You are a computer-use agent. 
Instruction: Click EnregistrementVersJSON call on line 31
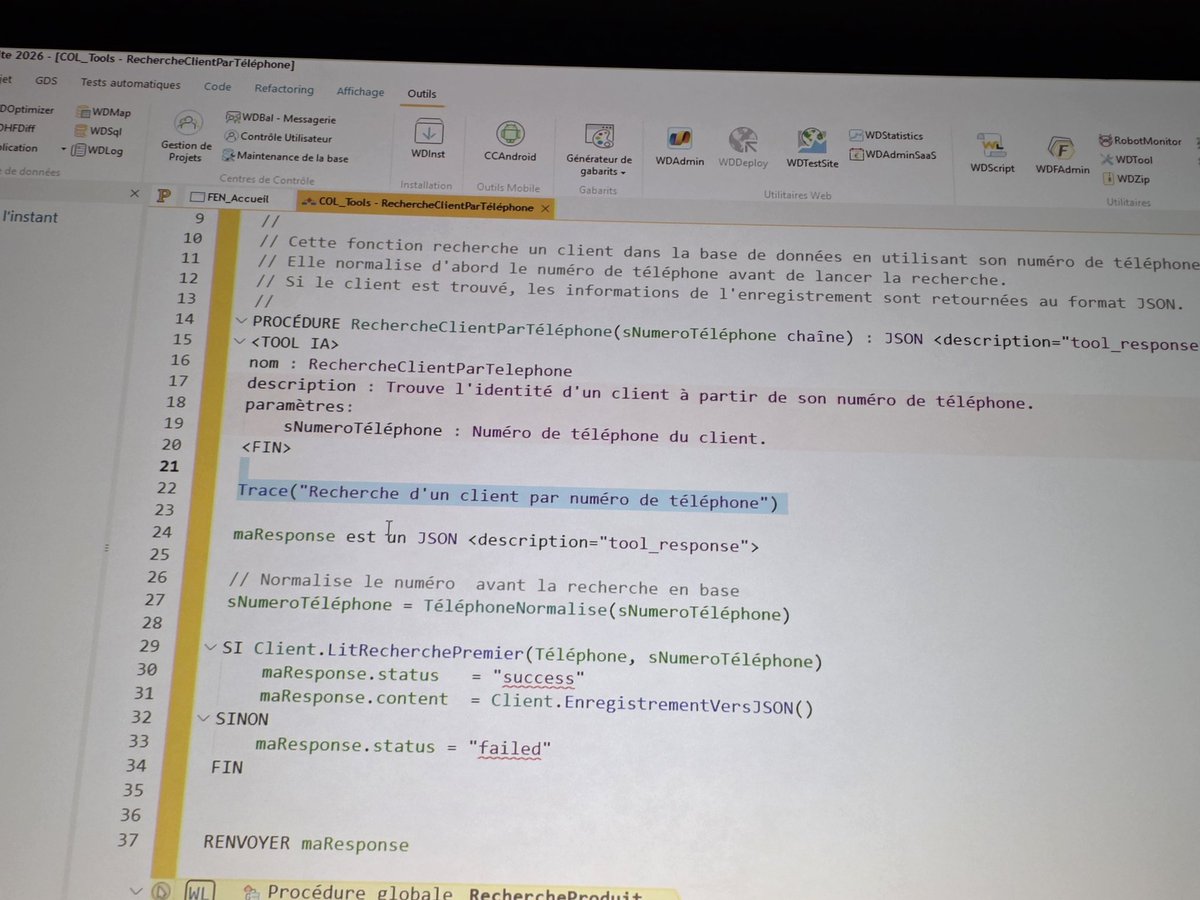[x=690, y=705]
